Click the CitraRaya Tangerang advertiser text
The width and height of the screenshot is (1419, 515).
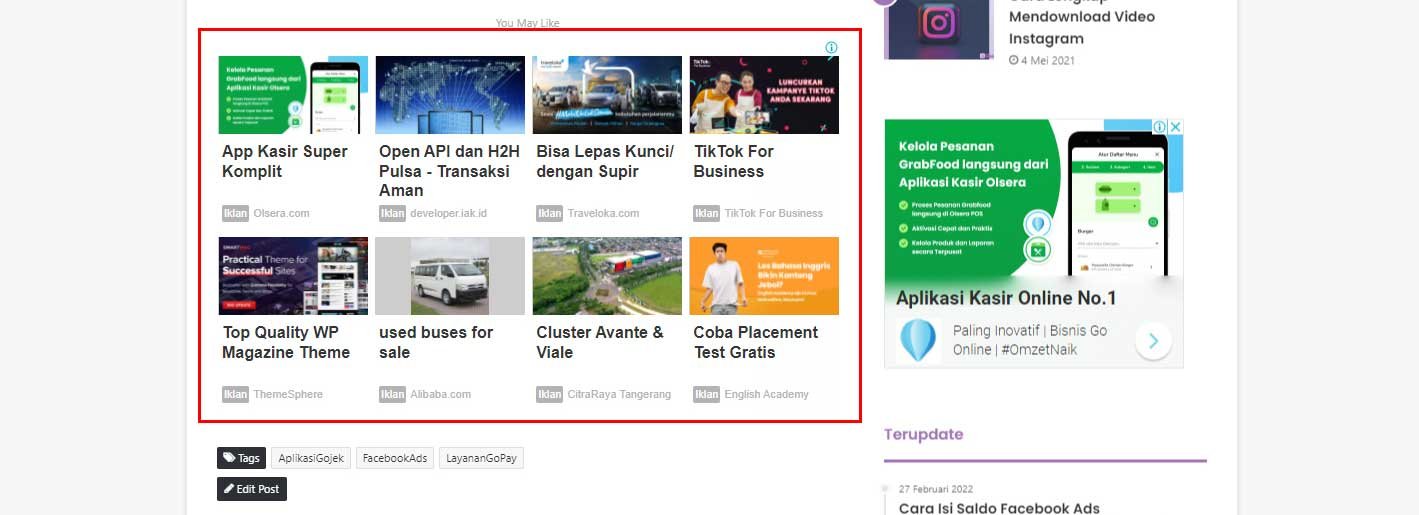point(619,394)
